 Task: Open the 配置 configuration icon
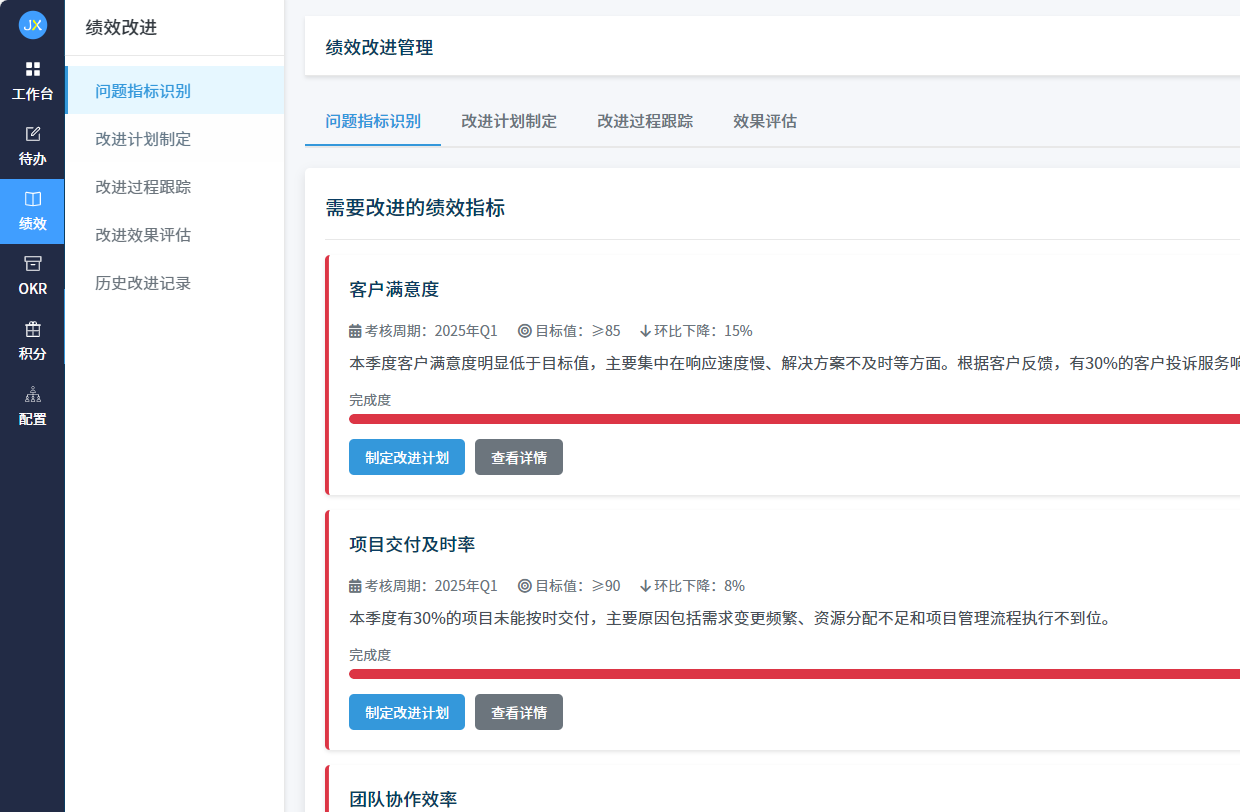point(32,407)
